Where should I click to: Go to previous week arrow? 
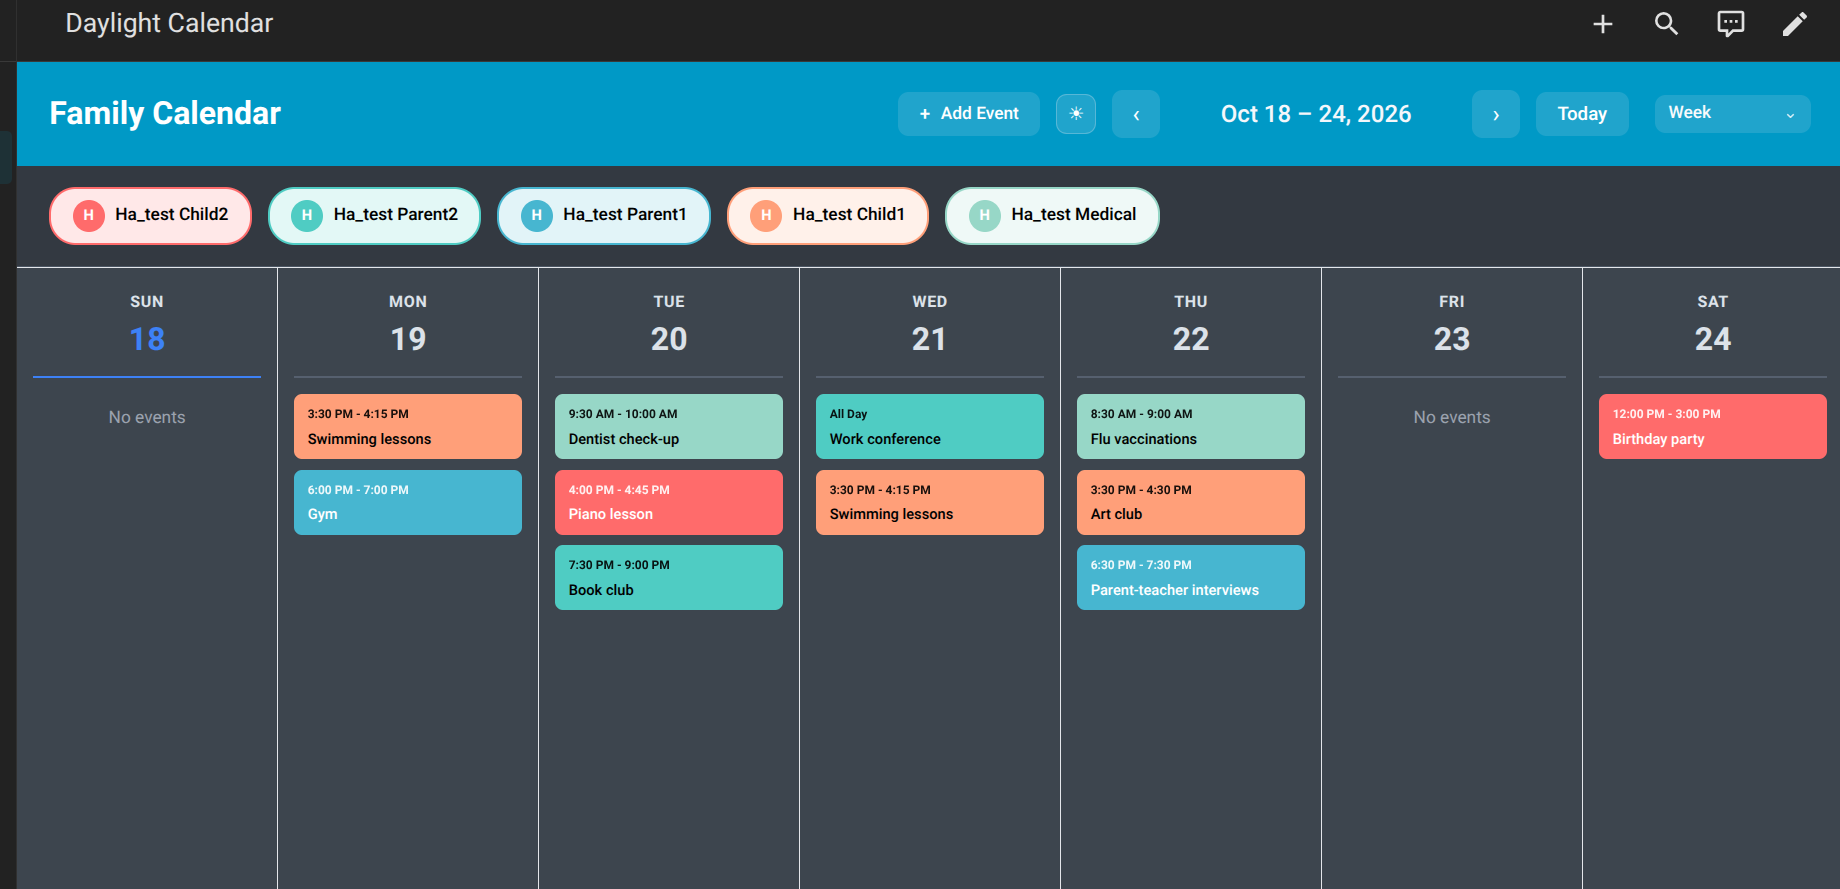click(x=1136, y=114)
